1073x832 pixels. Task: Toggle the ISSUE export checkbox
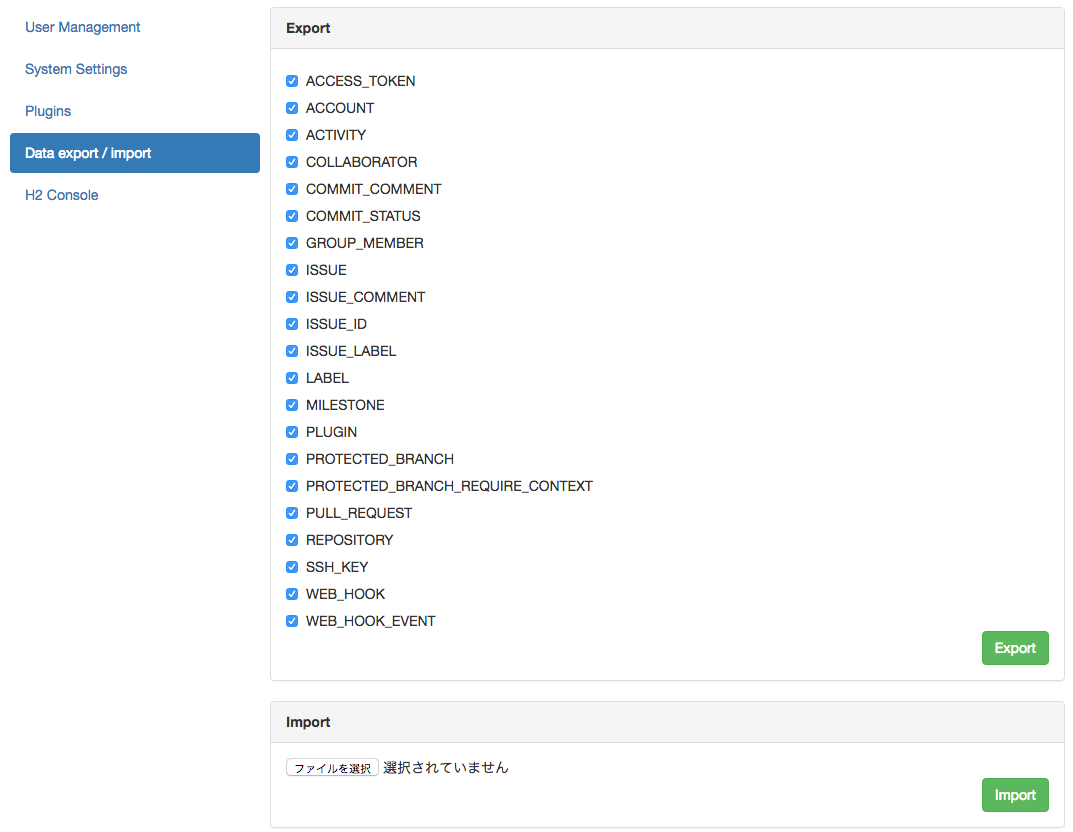pos(291,269)
